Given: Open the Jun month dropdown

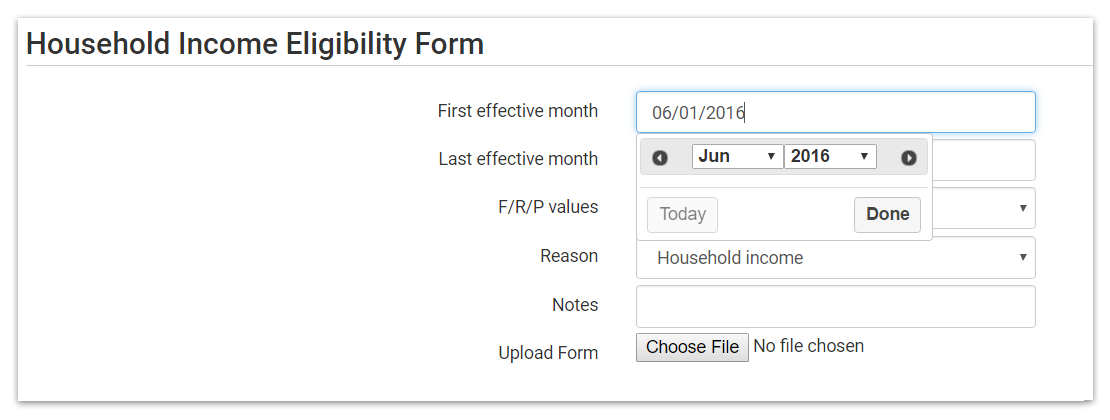Looking at the screenshot, I should click(737, 157).
